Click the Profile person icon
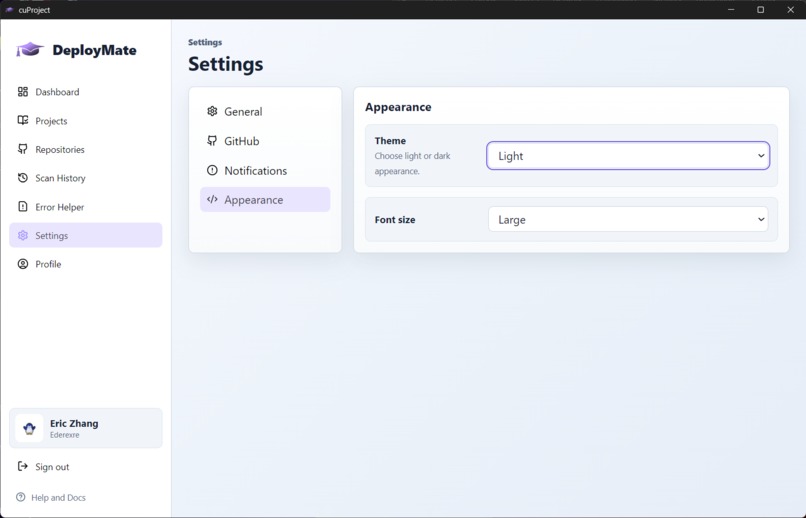The height and width of the screenshot is (518, 806). [23, 264]
